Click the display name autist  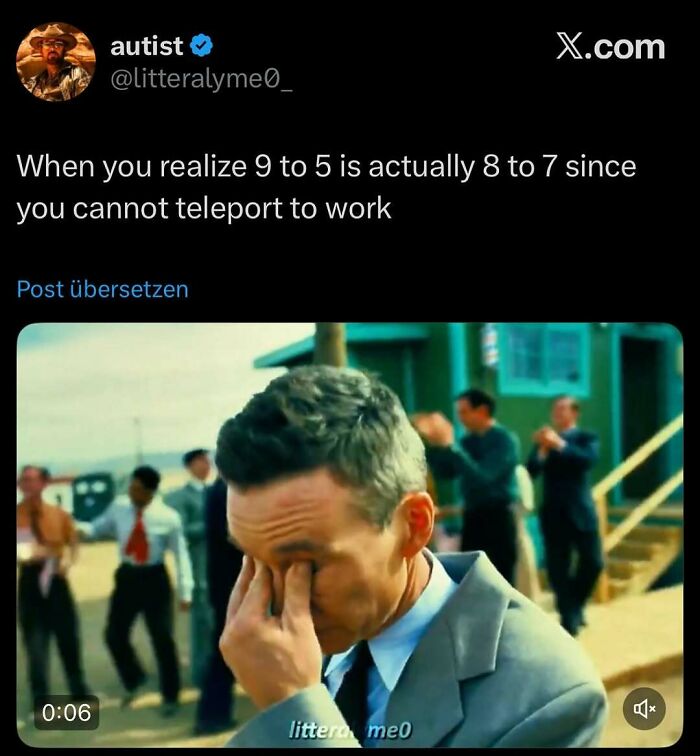147,46
